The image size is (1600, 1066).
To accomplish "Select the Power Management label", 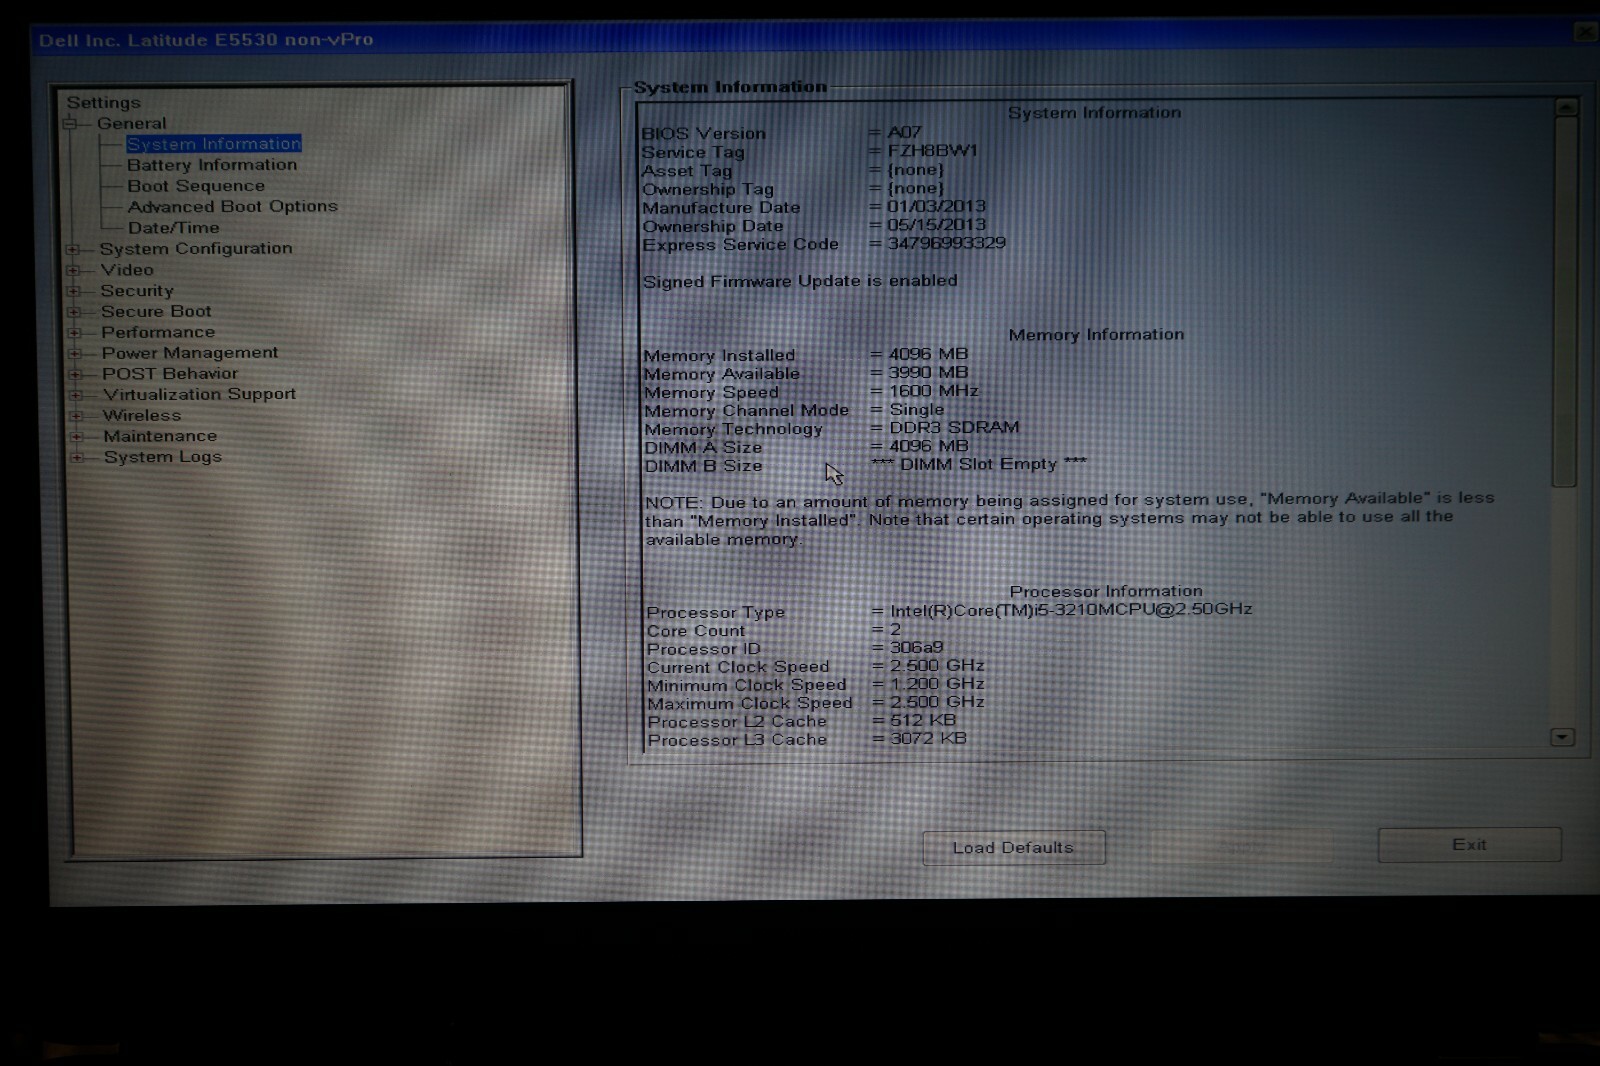I will [190, 353].
